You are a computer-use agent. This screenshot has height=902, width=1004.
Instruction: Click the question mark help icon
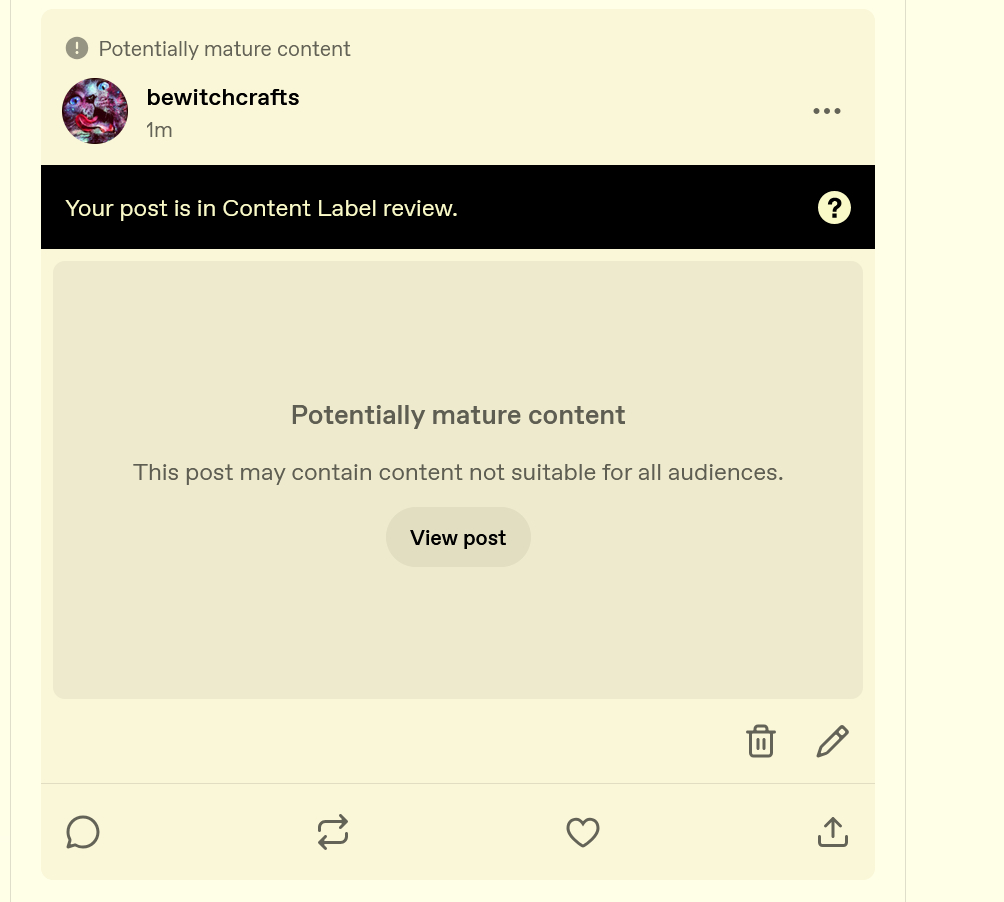click(834, 208)
